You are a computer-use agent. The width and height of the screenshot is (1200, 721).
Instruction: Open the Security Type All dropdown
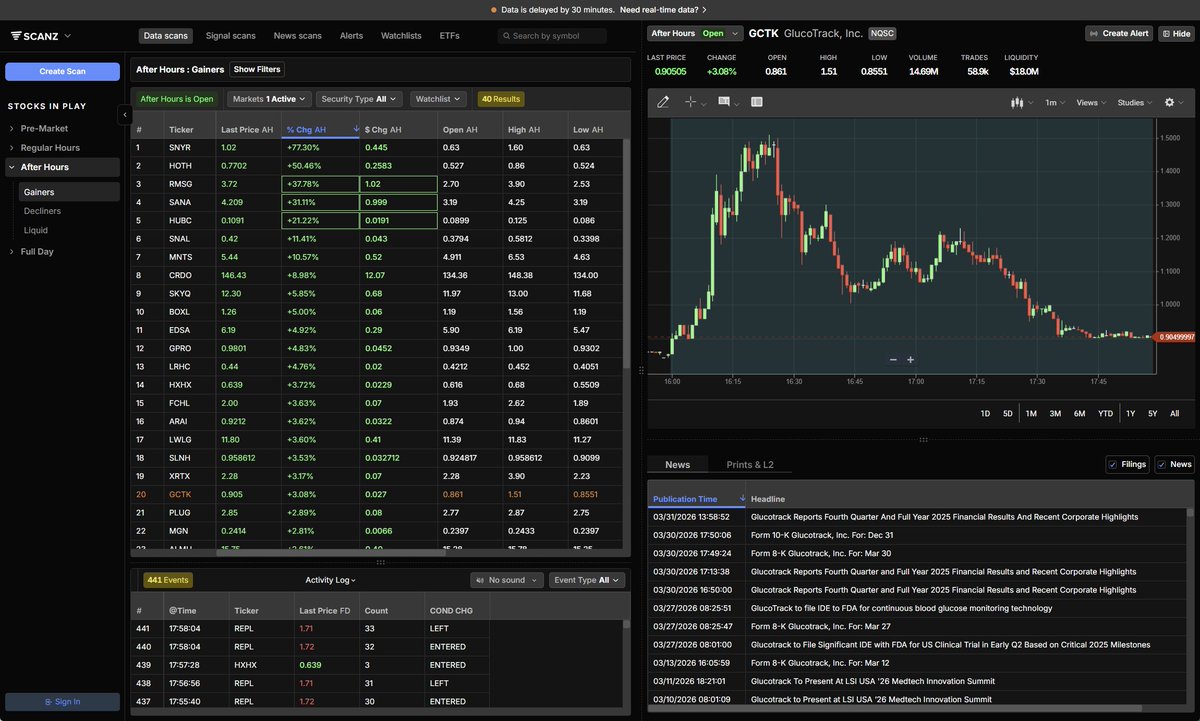(x=359, y=99)
